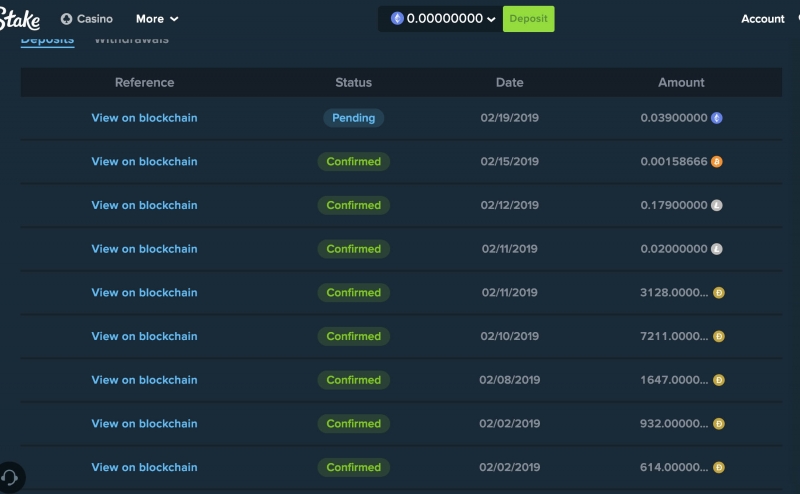Click the amount 0.03900000
This screenshot has width=800, height=494.
click(x=674, y=118)
